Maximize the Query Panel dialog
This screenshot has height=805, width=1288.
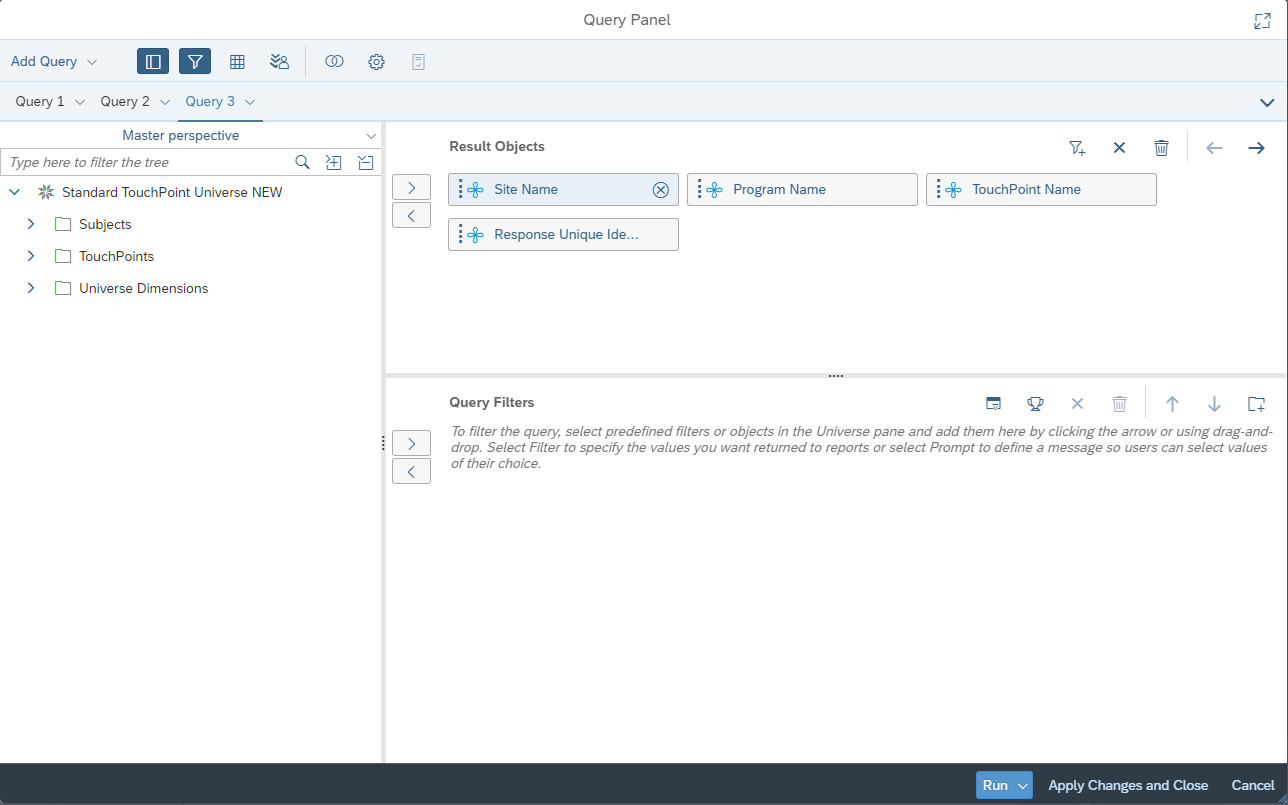[1262, 21]
